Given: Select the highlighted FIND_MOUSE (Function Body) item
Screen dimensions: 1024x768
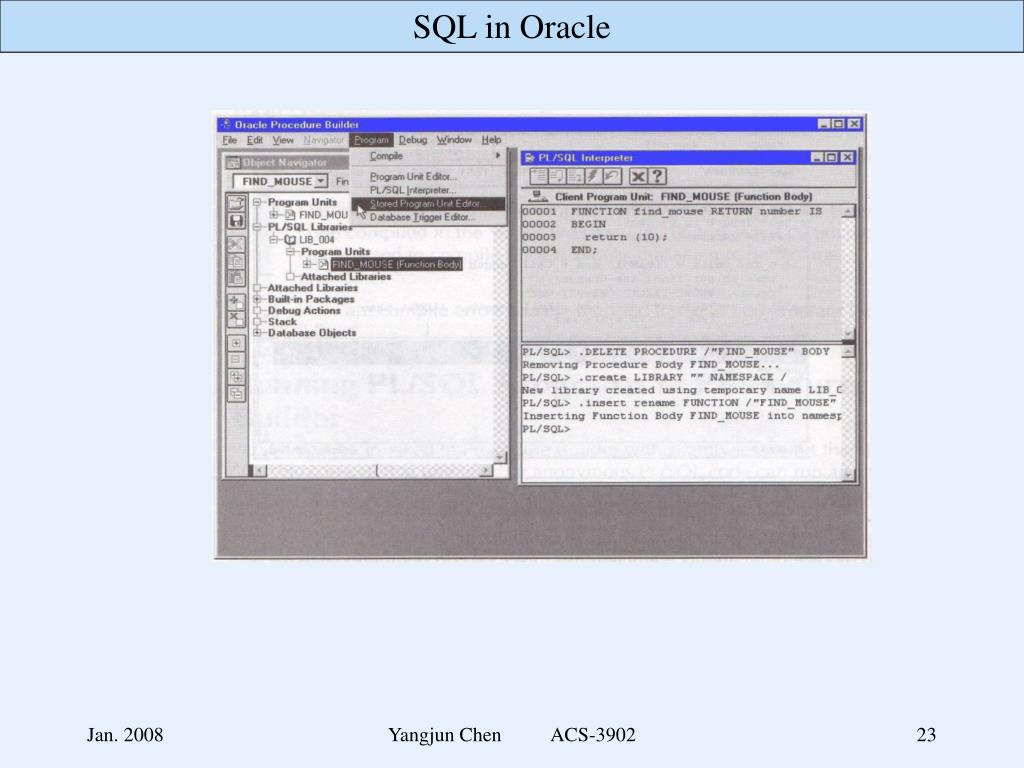Looking at the screenshot, I should pyautogui.click(x=396, y=264).
